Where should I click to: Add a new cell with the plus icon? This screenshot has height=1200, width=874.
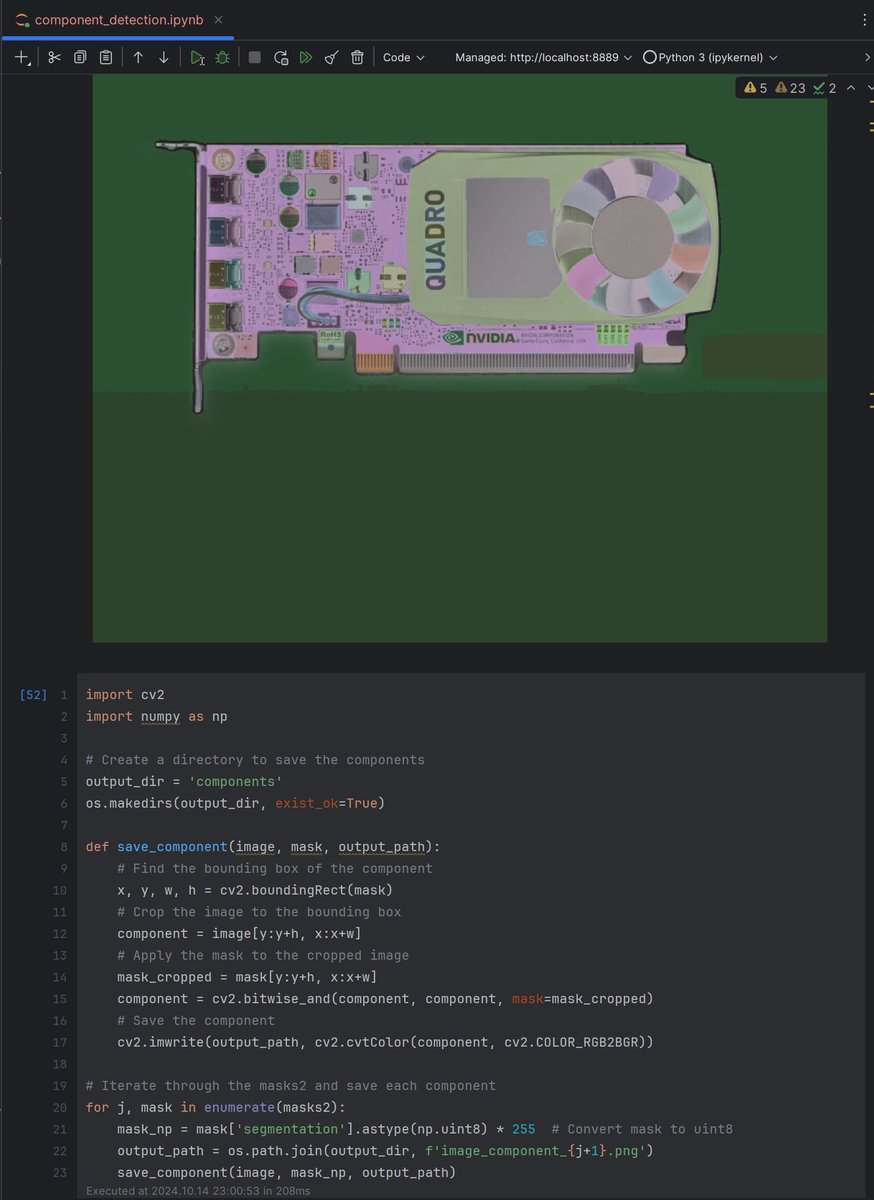(x=22, y=58)
